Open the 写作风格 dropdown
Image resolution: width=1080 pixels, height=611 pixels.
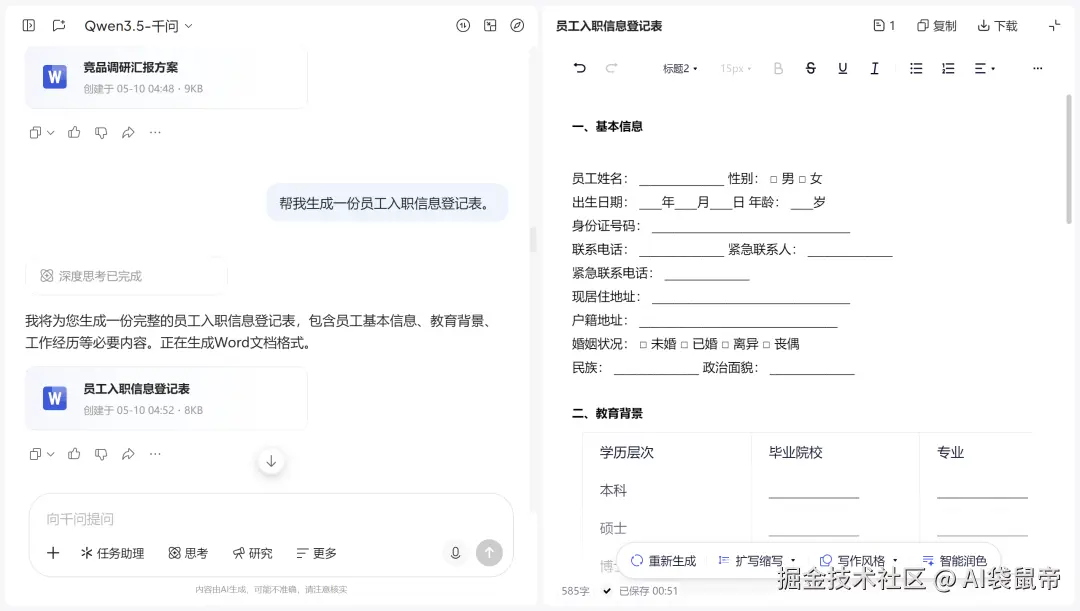tap(859, 561)
